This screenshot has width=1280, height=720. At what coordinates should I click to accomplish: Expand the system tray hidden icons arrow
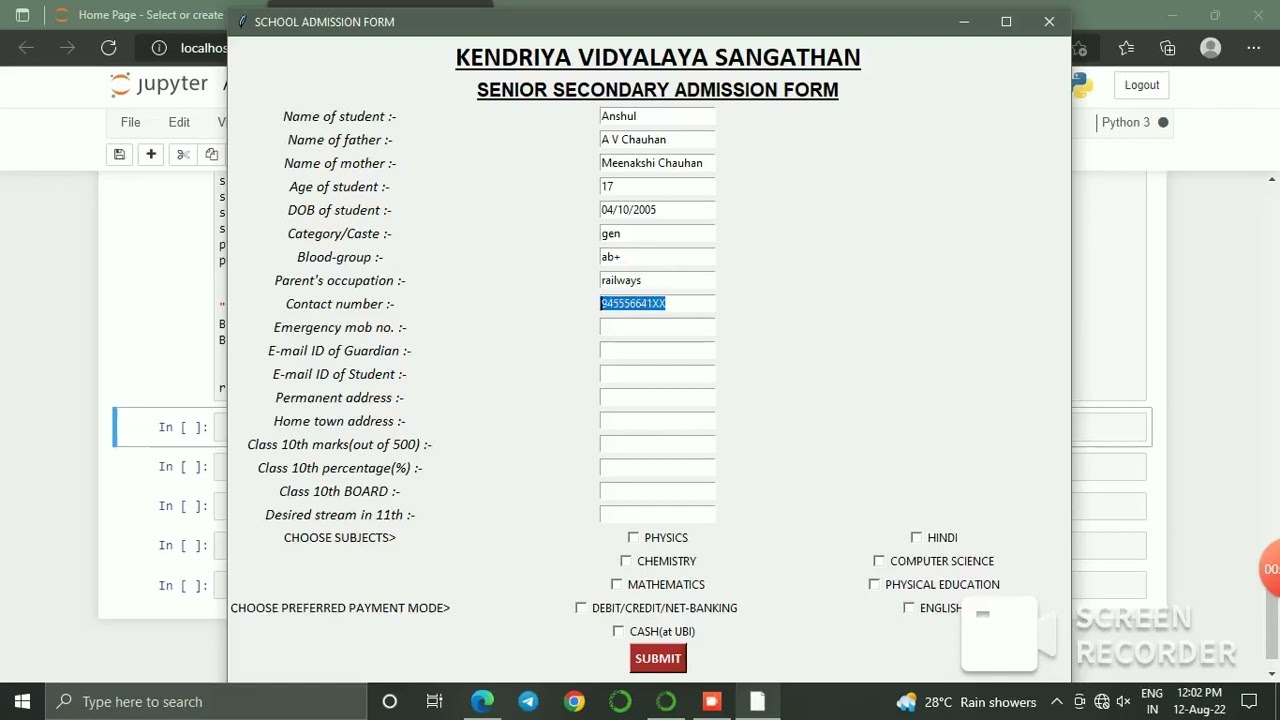click(1056, 702)
